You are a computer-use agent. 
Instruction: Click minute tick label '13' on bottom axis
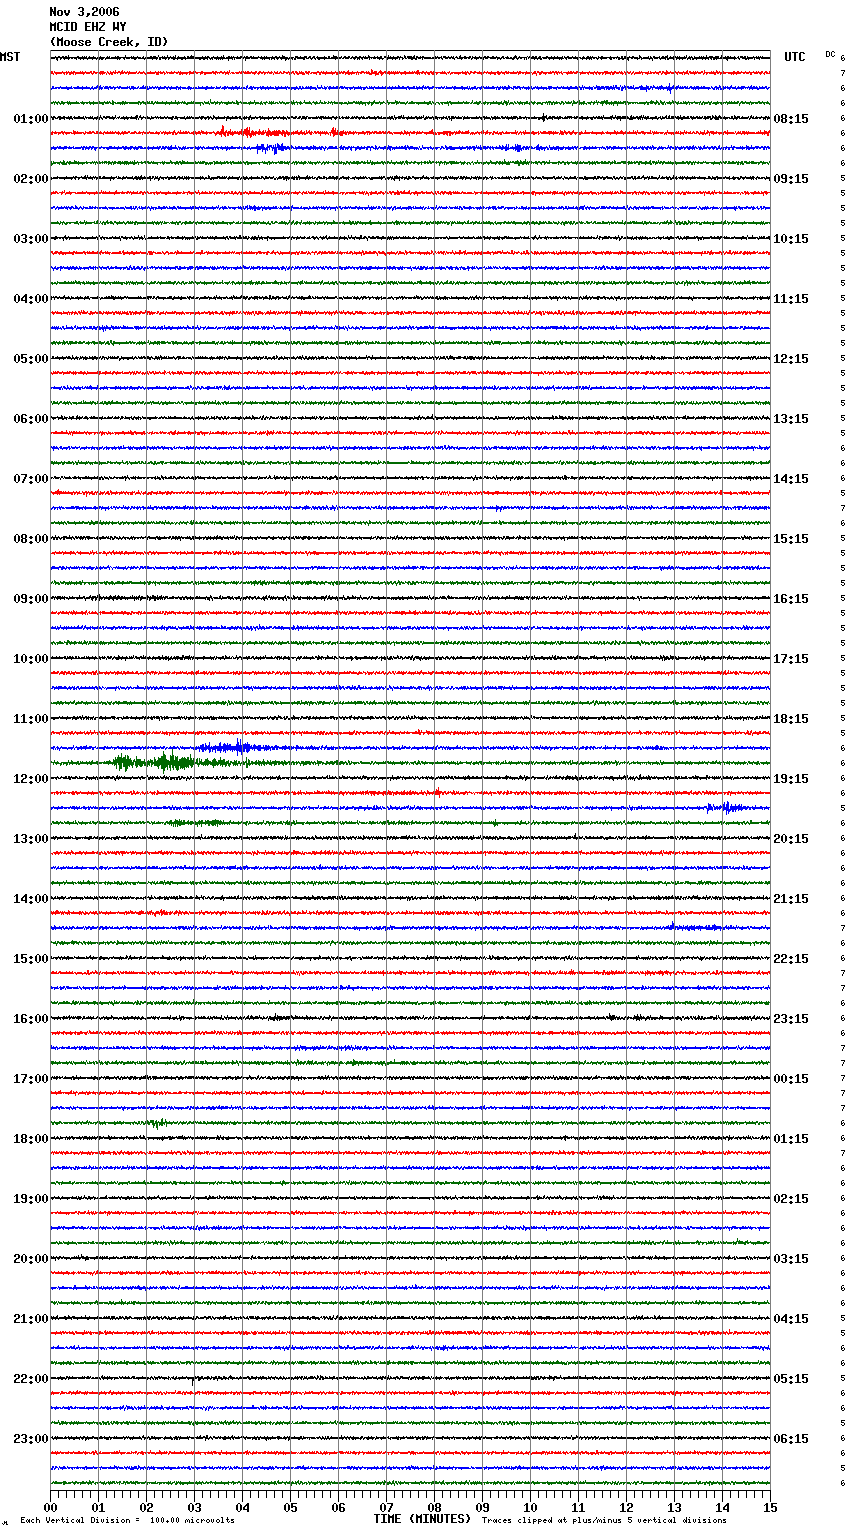tap(674, 1507)
